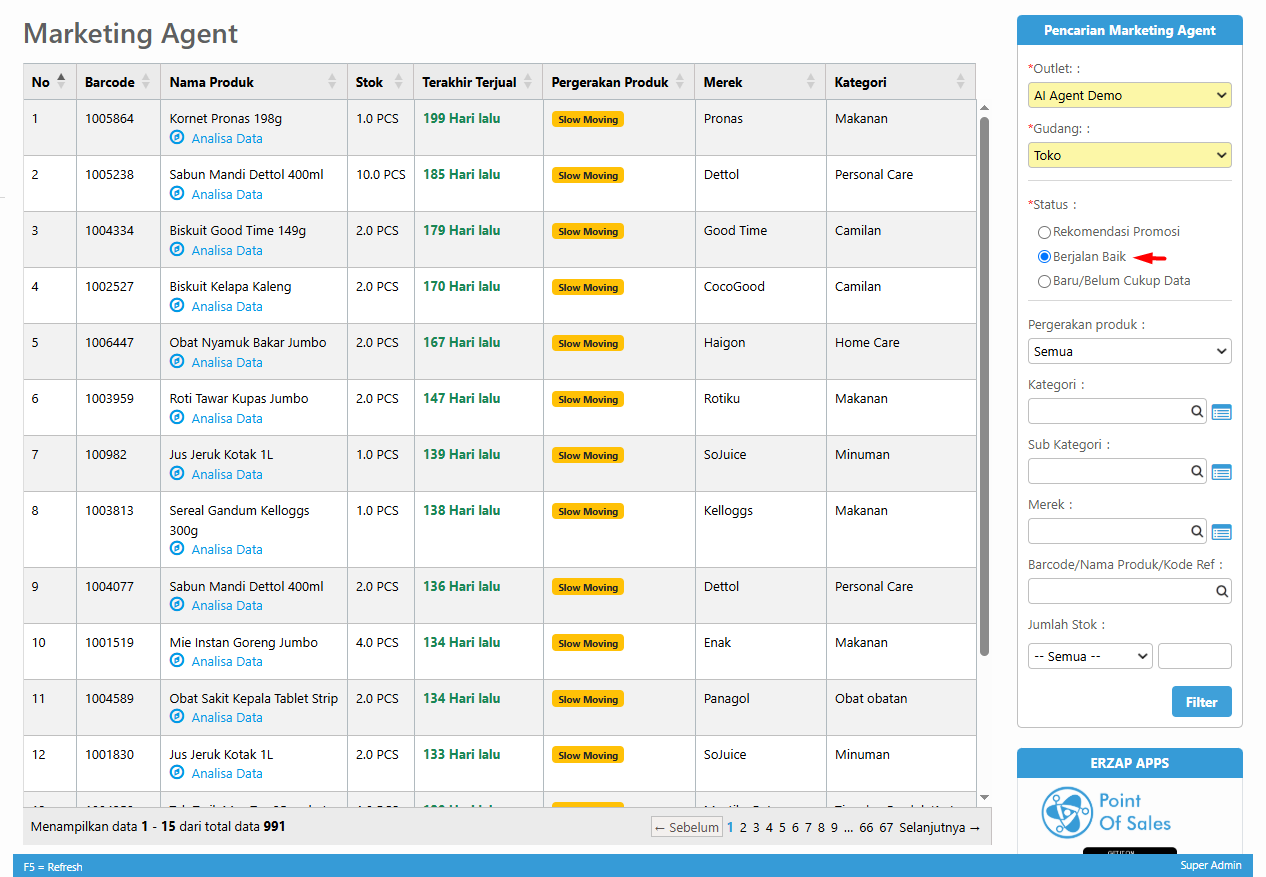Sort table by the Stok column arrows
Image resolution: width=1266 pixels, height=877 pixels.
point(399,82)
